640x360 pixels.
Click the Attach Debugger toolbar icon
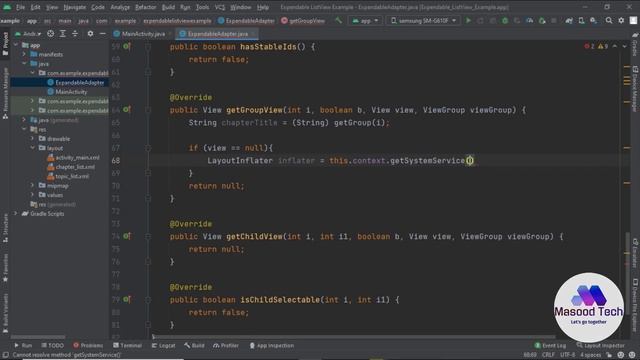click(x=542, y=20)
